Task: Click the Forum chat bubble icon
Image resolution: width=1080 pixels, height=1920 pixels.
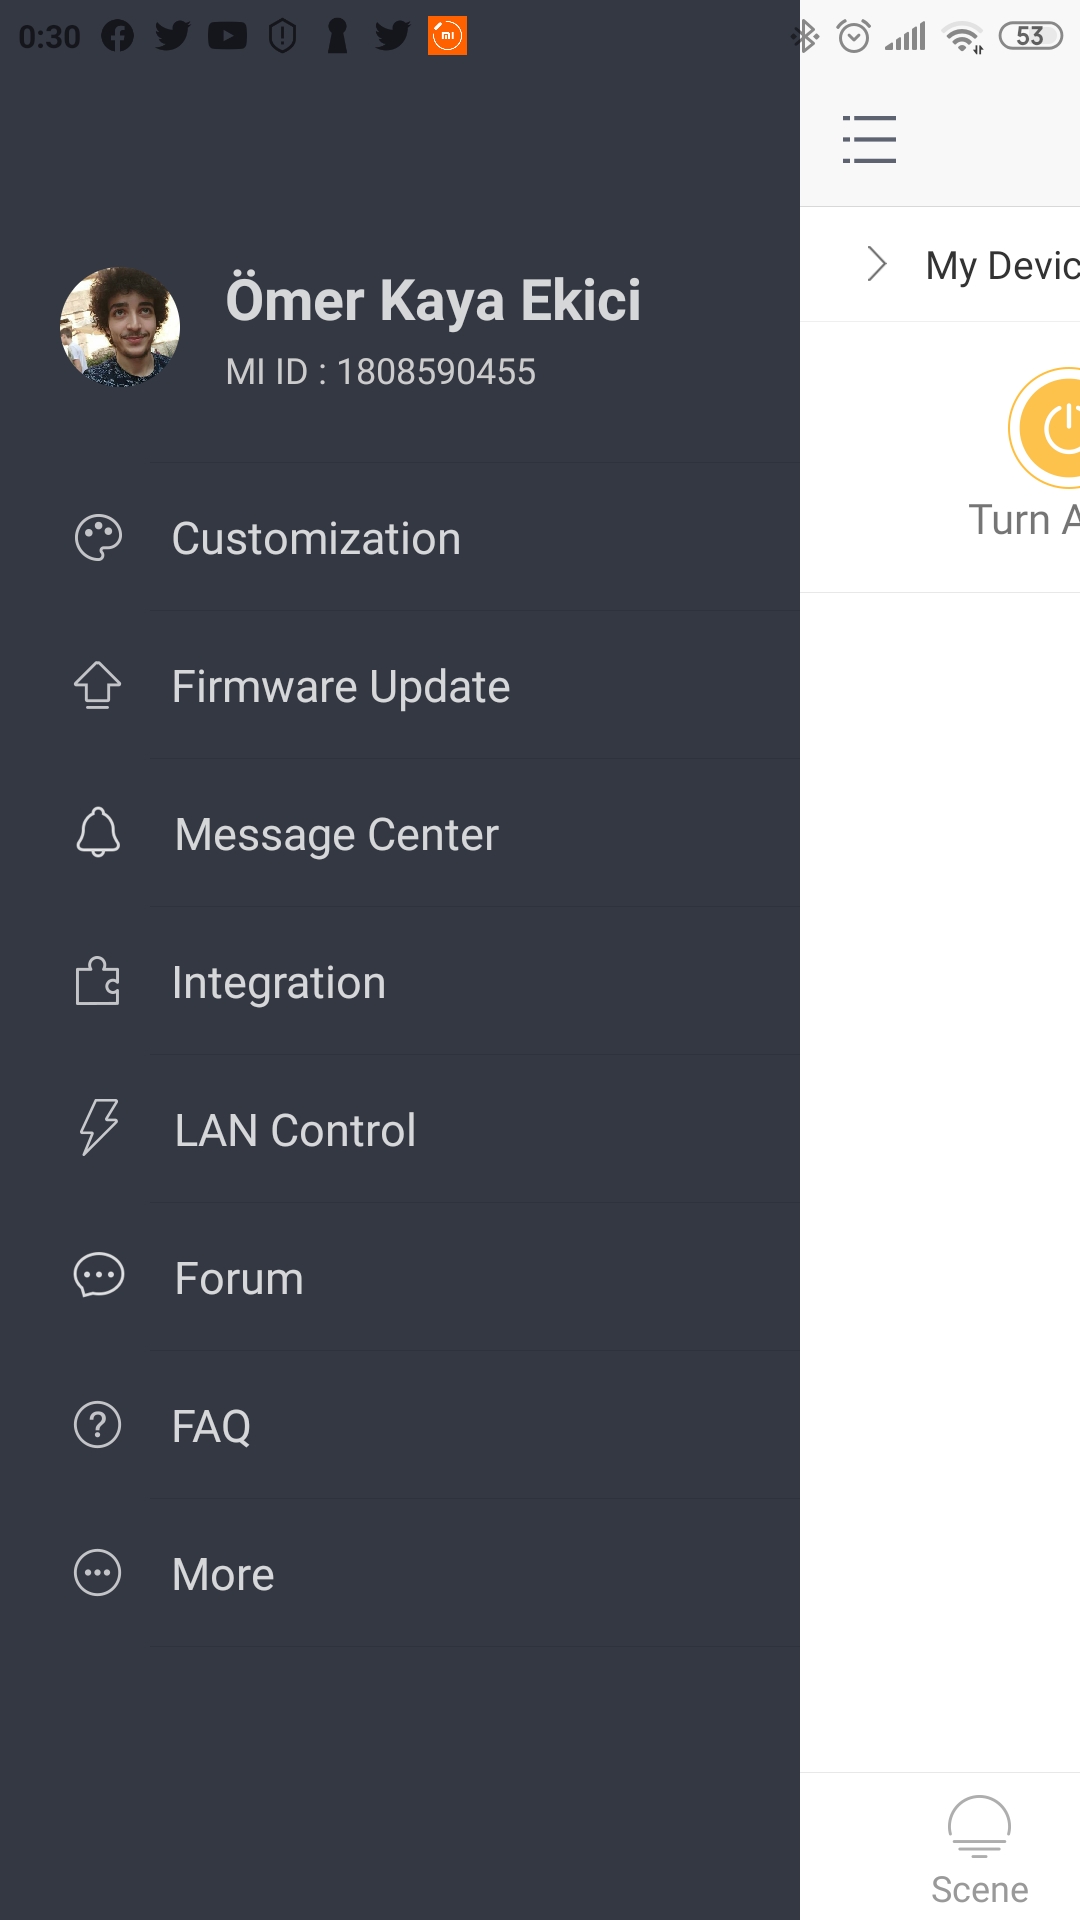Action: coord(98,1276)
